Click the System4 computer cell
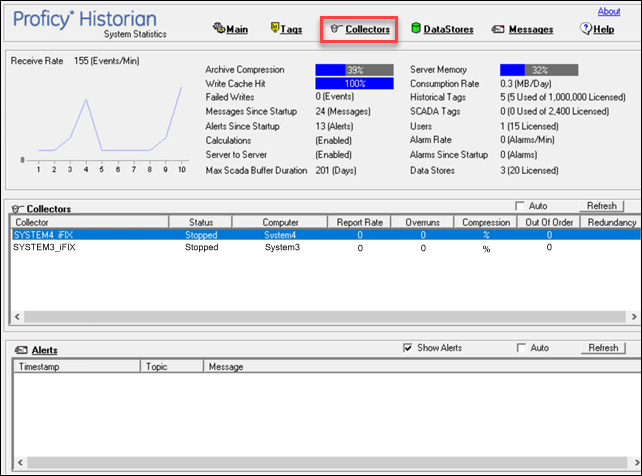 click(x=280, y=235)
